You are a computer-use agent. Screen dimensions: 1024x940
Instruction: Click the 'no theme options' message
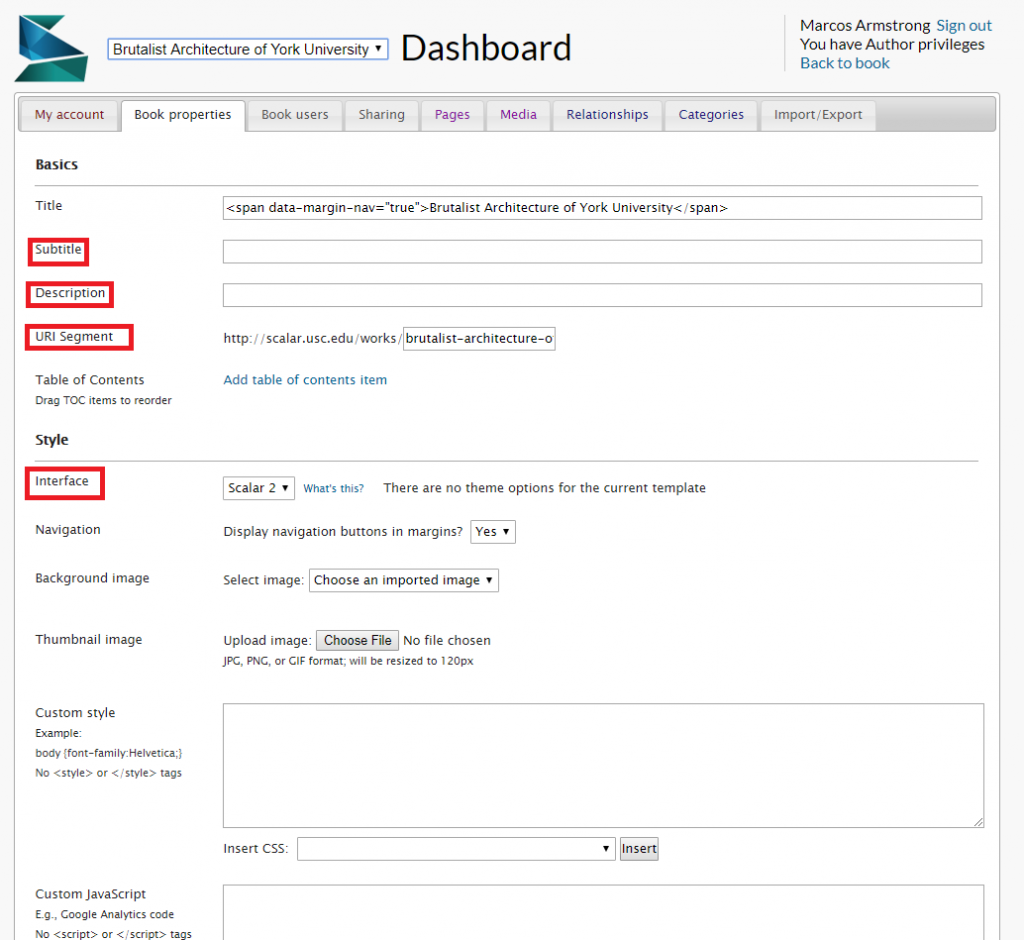click(x=545, y=488)
